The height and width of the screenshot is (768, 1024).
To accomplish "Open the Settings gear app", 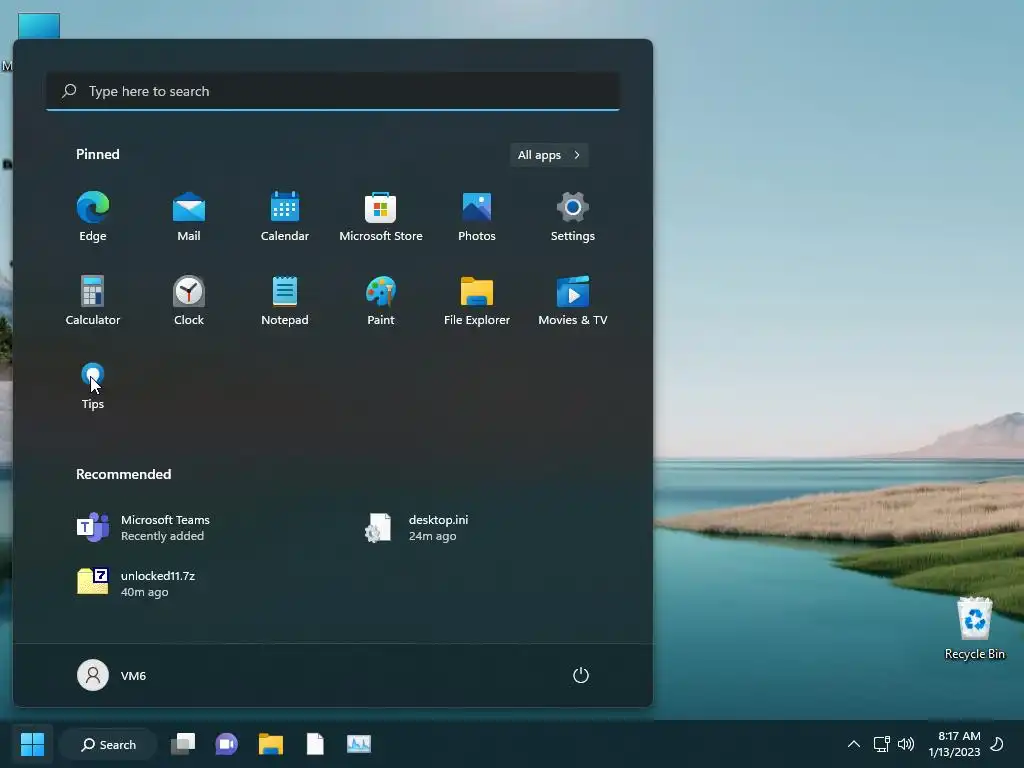I will 573,217.
